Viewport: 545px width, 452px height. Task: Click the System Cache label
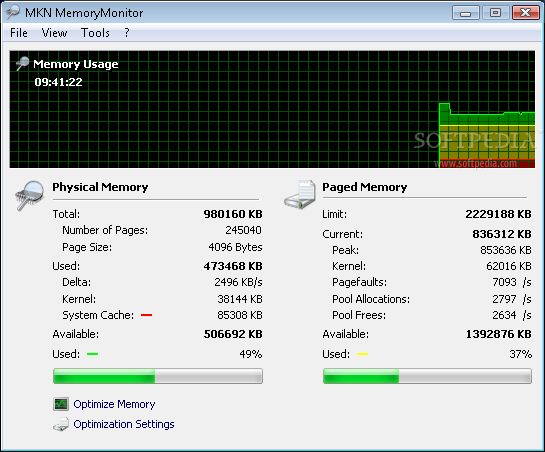[x=98, y=315]
